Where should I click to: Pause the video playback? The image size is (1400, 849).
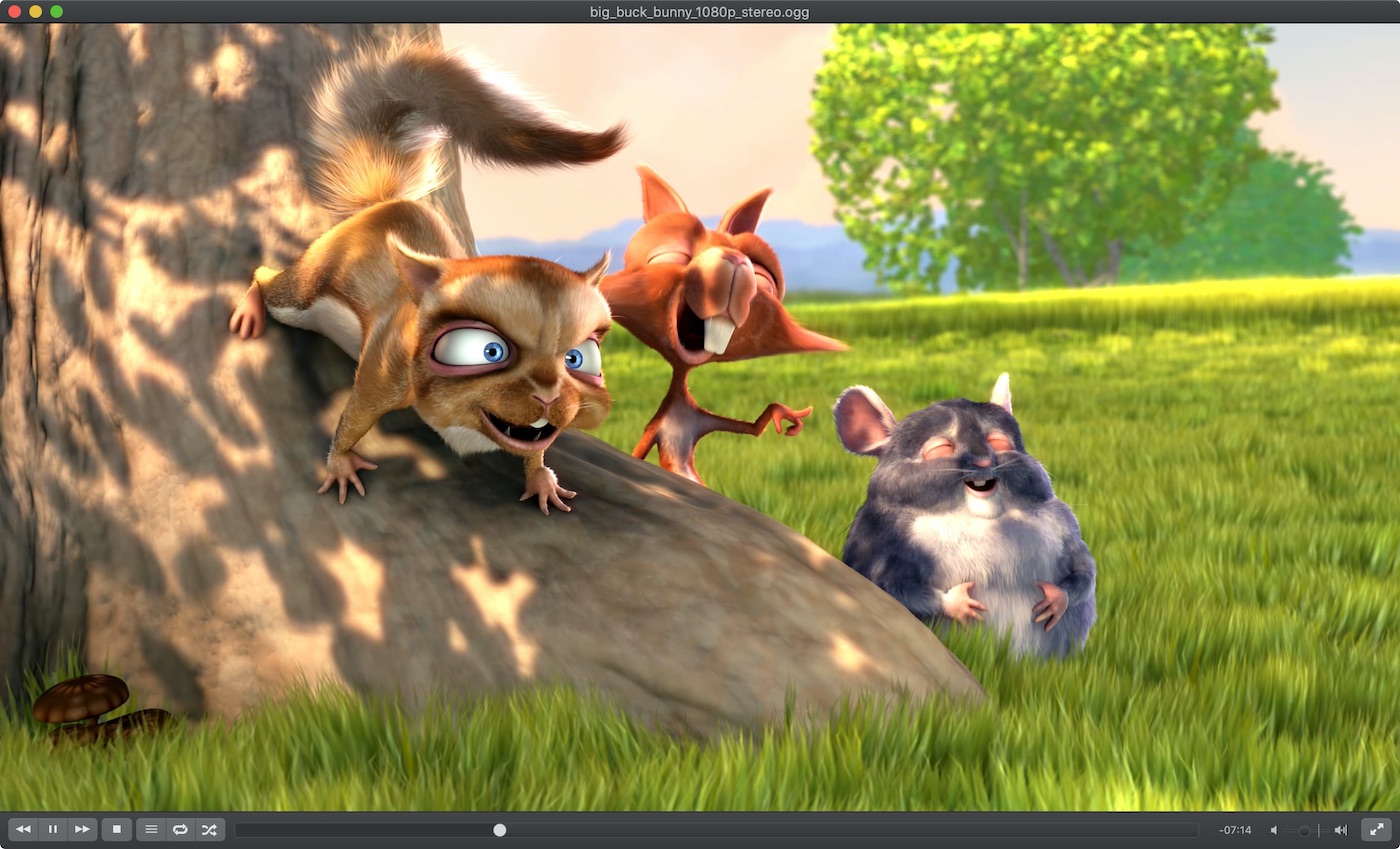(53, 830)
